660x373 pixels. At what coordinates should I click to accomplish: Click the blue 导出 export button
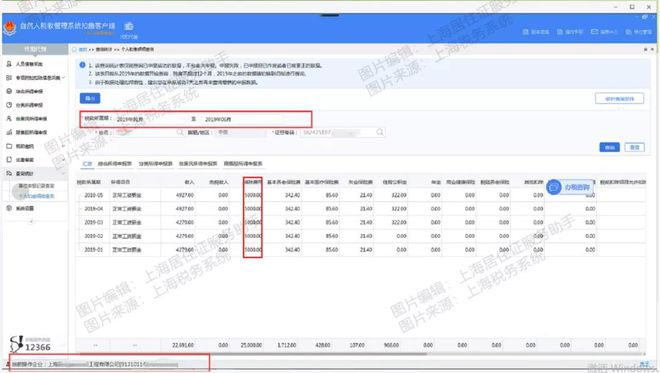tap(90, 99)
